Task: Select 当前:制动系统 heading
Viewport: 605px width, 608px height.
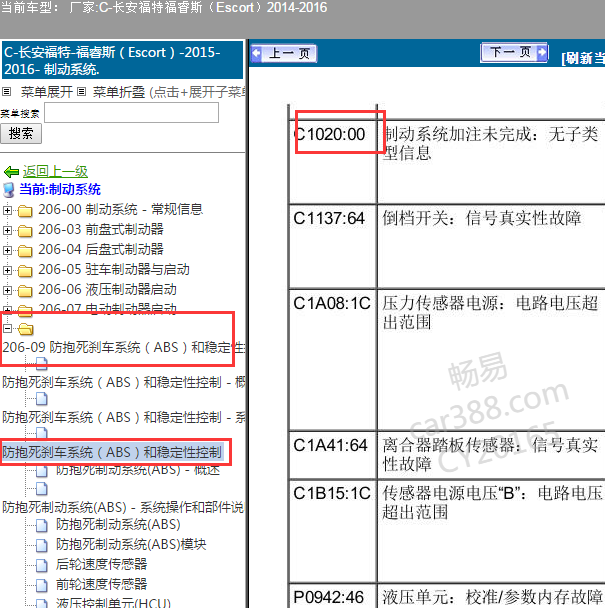Action: [60, 190]
